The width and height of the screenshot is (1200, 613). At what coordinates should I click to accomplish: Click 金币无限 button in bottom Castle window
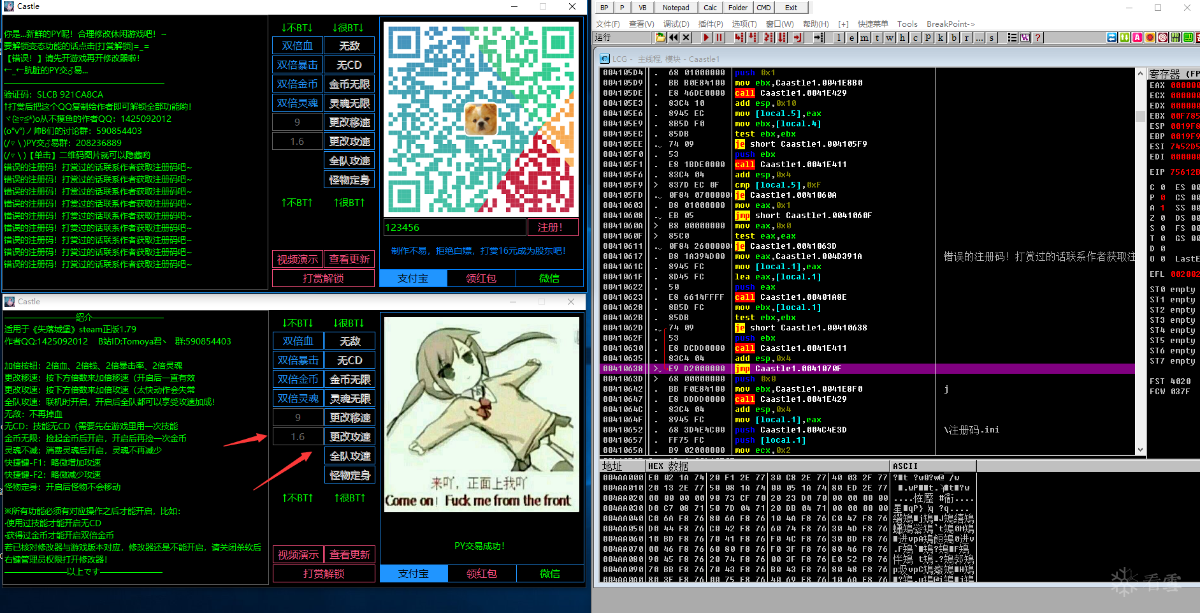(349, 379)
